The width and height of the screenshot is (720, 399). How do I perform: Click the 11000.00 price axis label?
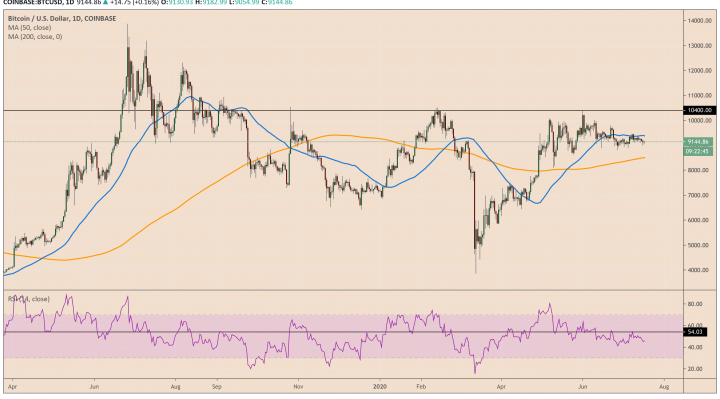point(700,96)
